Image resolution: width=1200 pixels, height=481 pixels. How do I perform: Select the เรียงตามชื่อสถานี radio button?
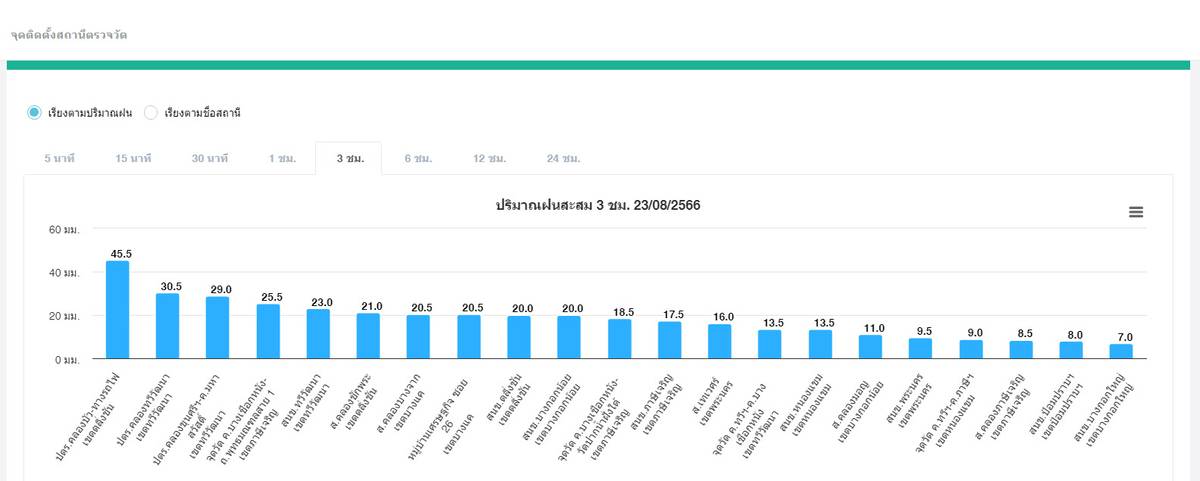[x=151, y=113]
